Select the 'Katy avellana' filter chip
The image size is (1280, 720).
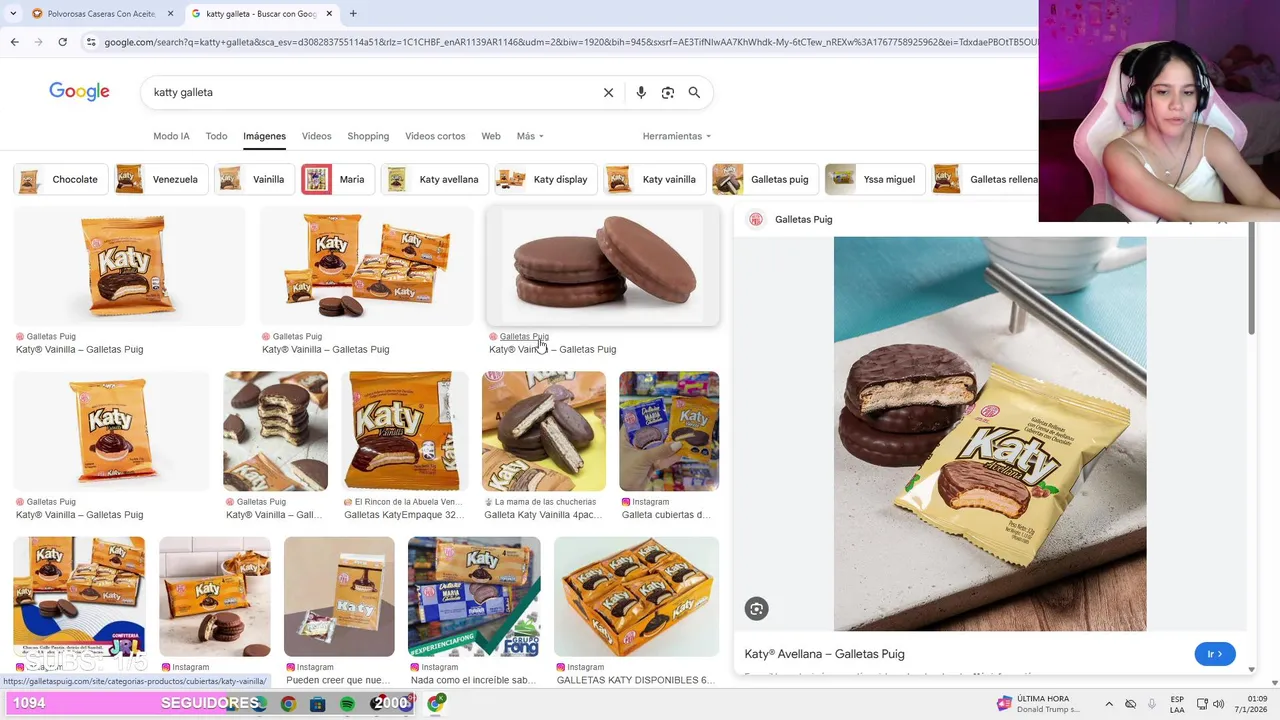[x=434, y=179]
